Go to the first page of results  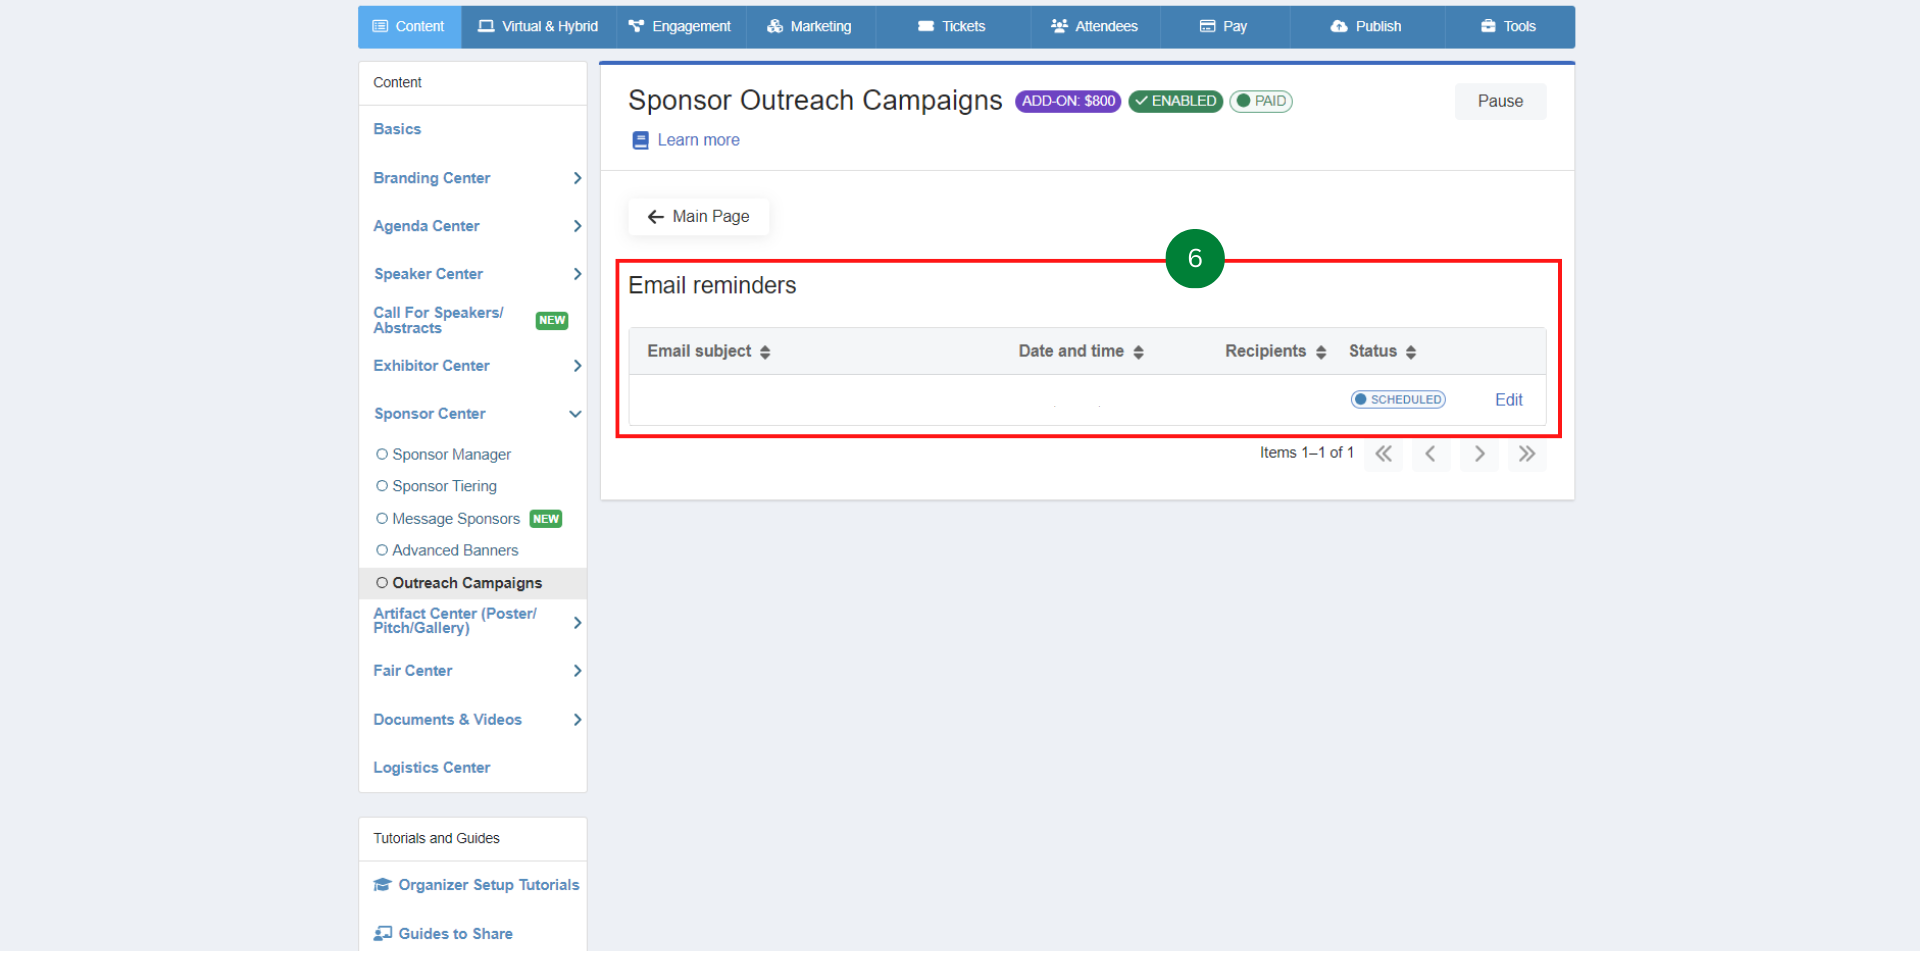(1383, 454)
